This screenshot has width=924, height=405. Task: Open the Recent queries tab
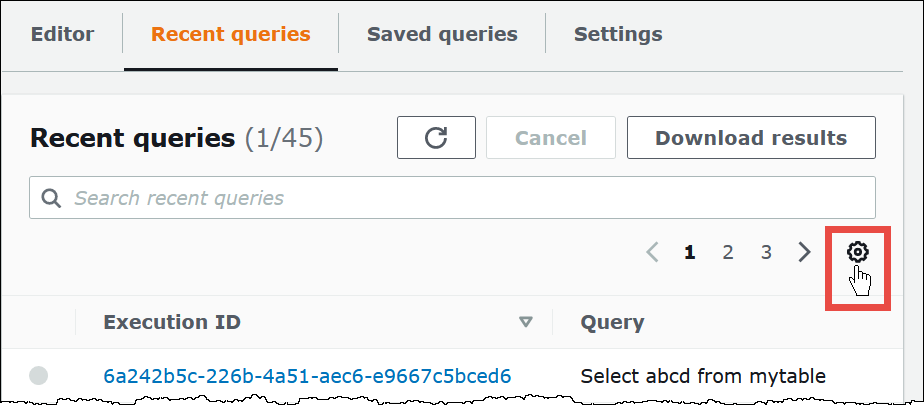(x=230, y=34)
